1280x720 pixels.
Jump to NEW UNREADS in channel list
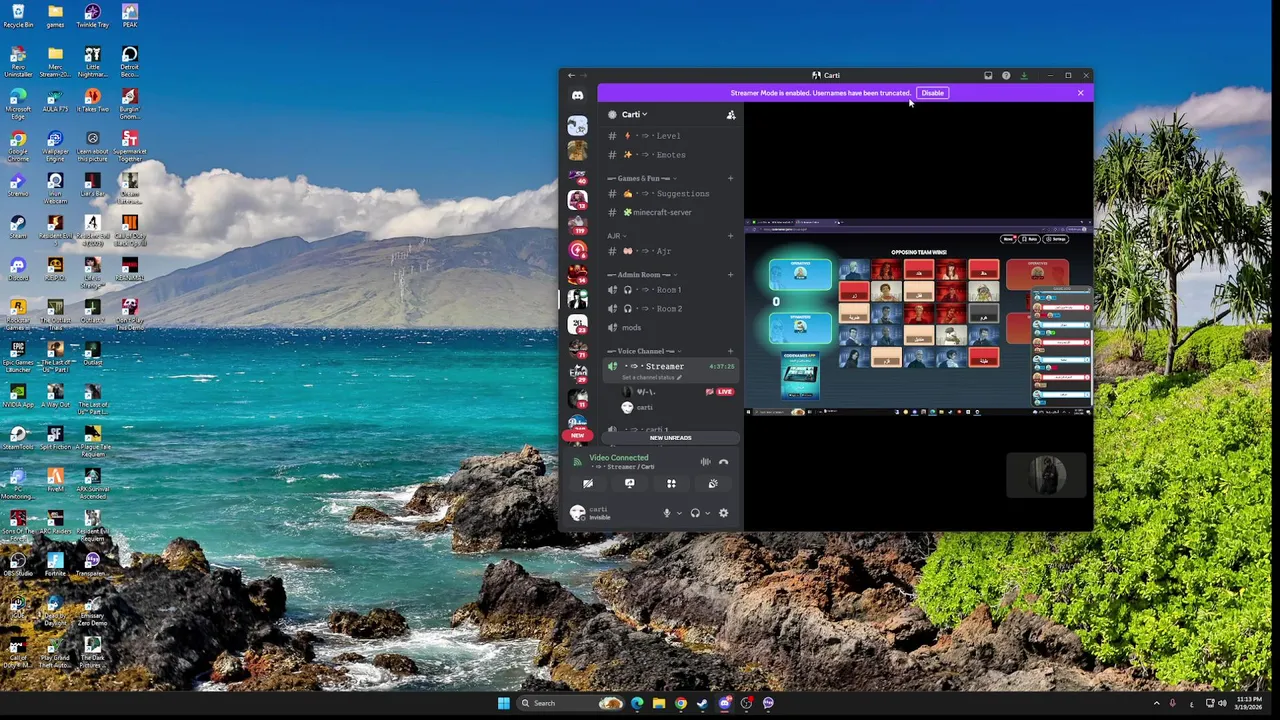point(670,438)
